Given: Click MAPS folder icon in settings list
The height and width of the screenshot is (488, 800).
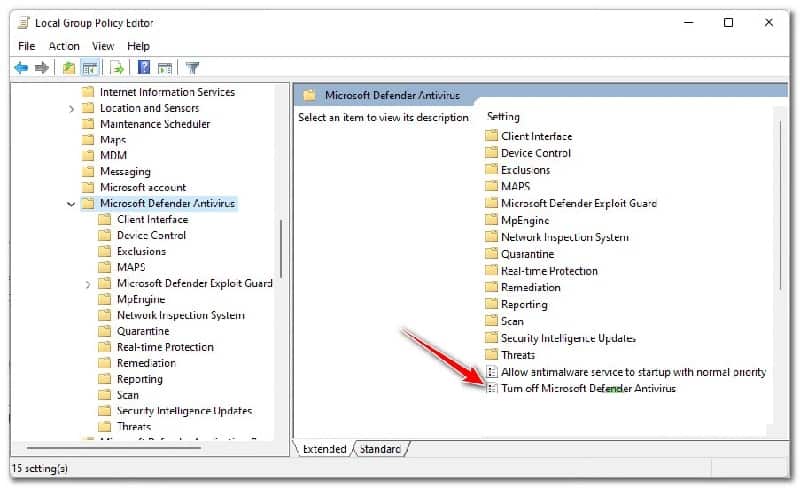Looking at the screenshot, I should click(x=491, y=186).
